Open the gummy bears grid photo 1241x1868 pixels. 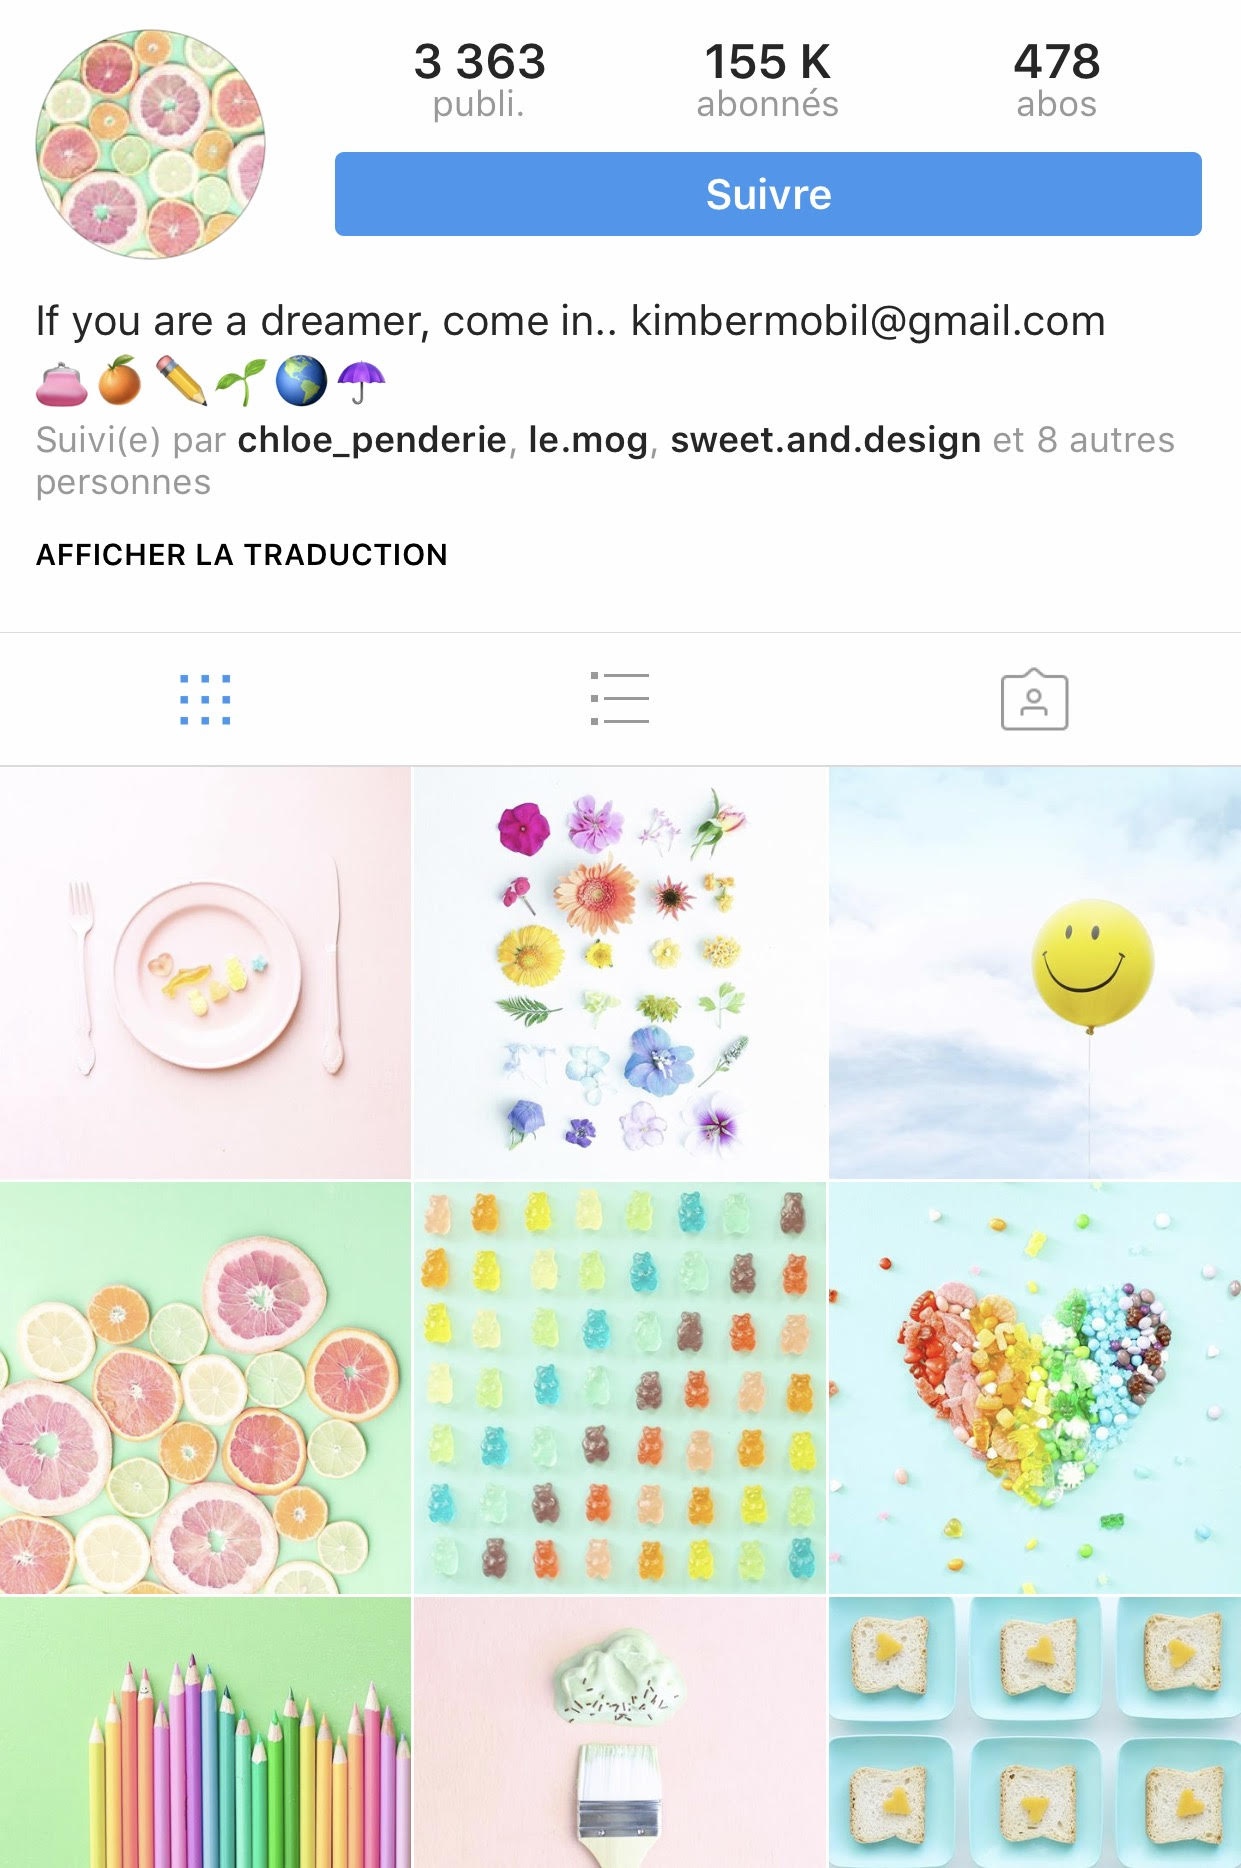click(620, 1388)
